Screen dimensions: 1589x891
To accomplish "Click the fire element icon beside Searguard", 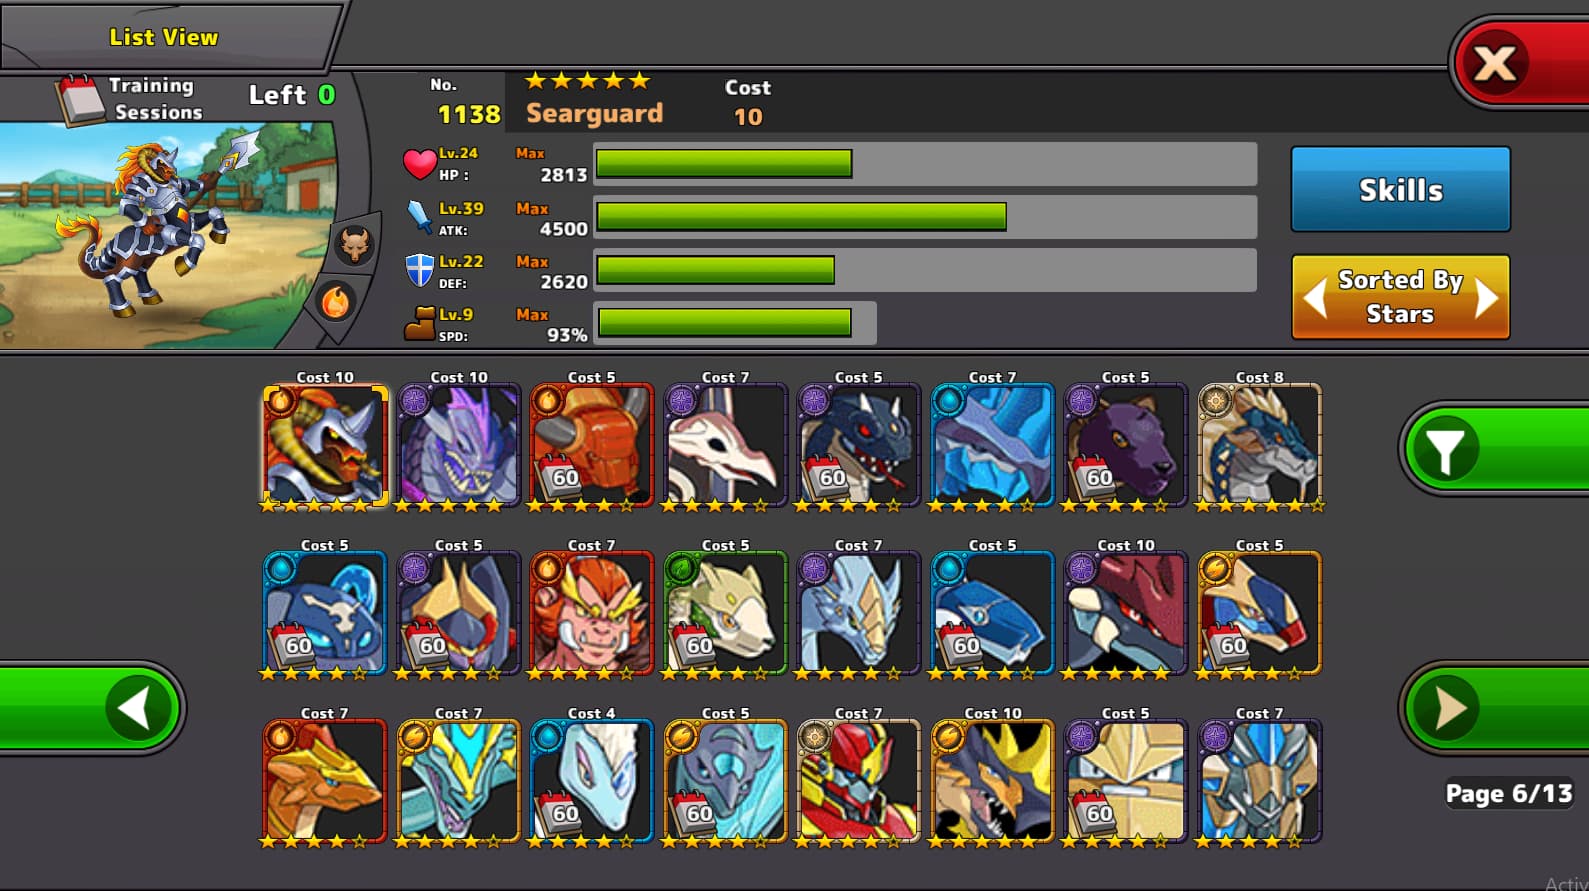I will (x=335, y=301).
